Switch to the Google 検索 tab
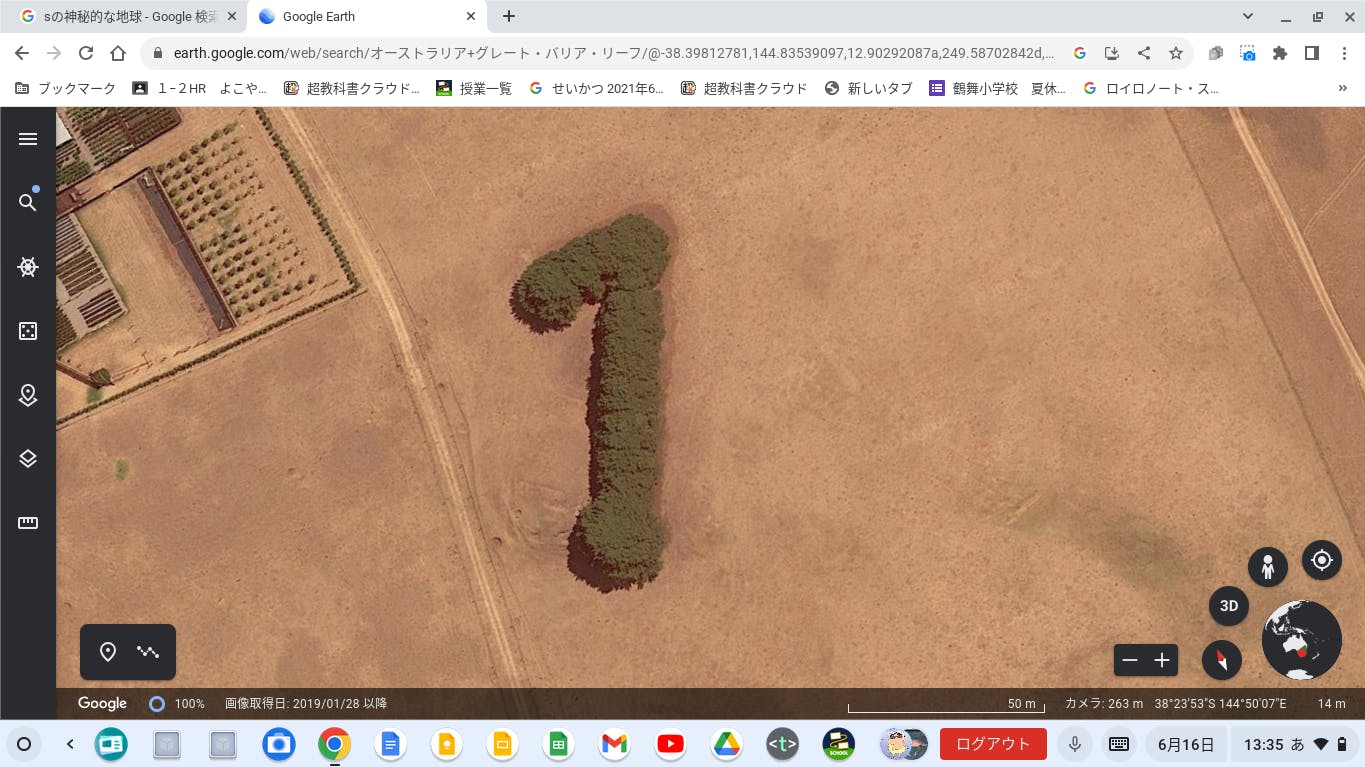The image size is (1365, 767). [125, 16]
